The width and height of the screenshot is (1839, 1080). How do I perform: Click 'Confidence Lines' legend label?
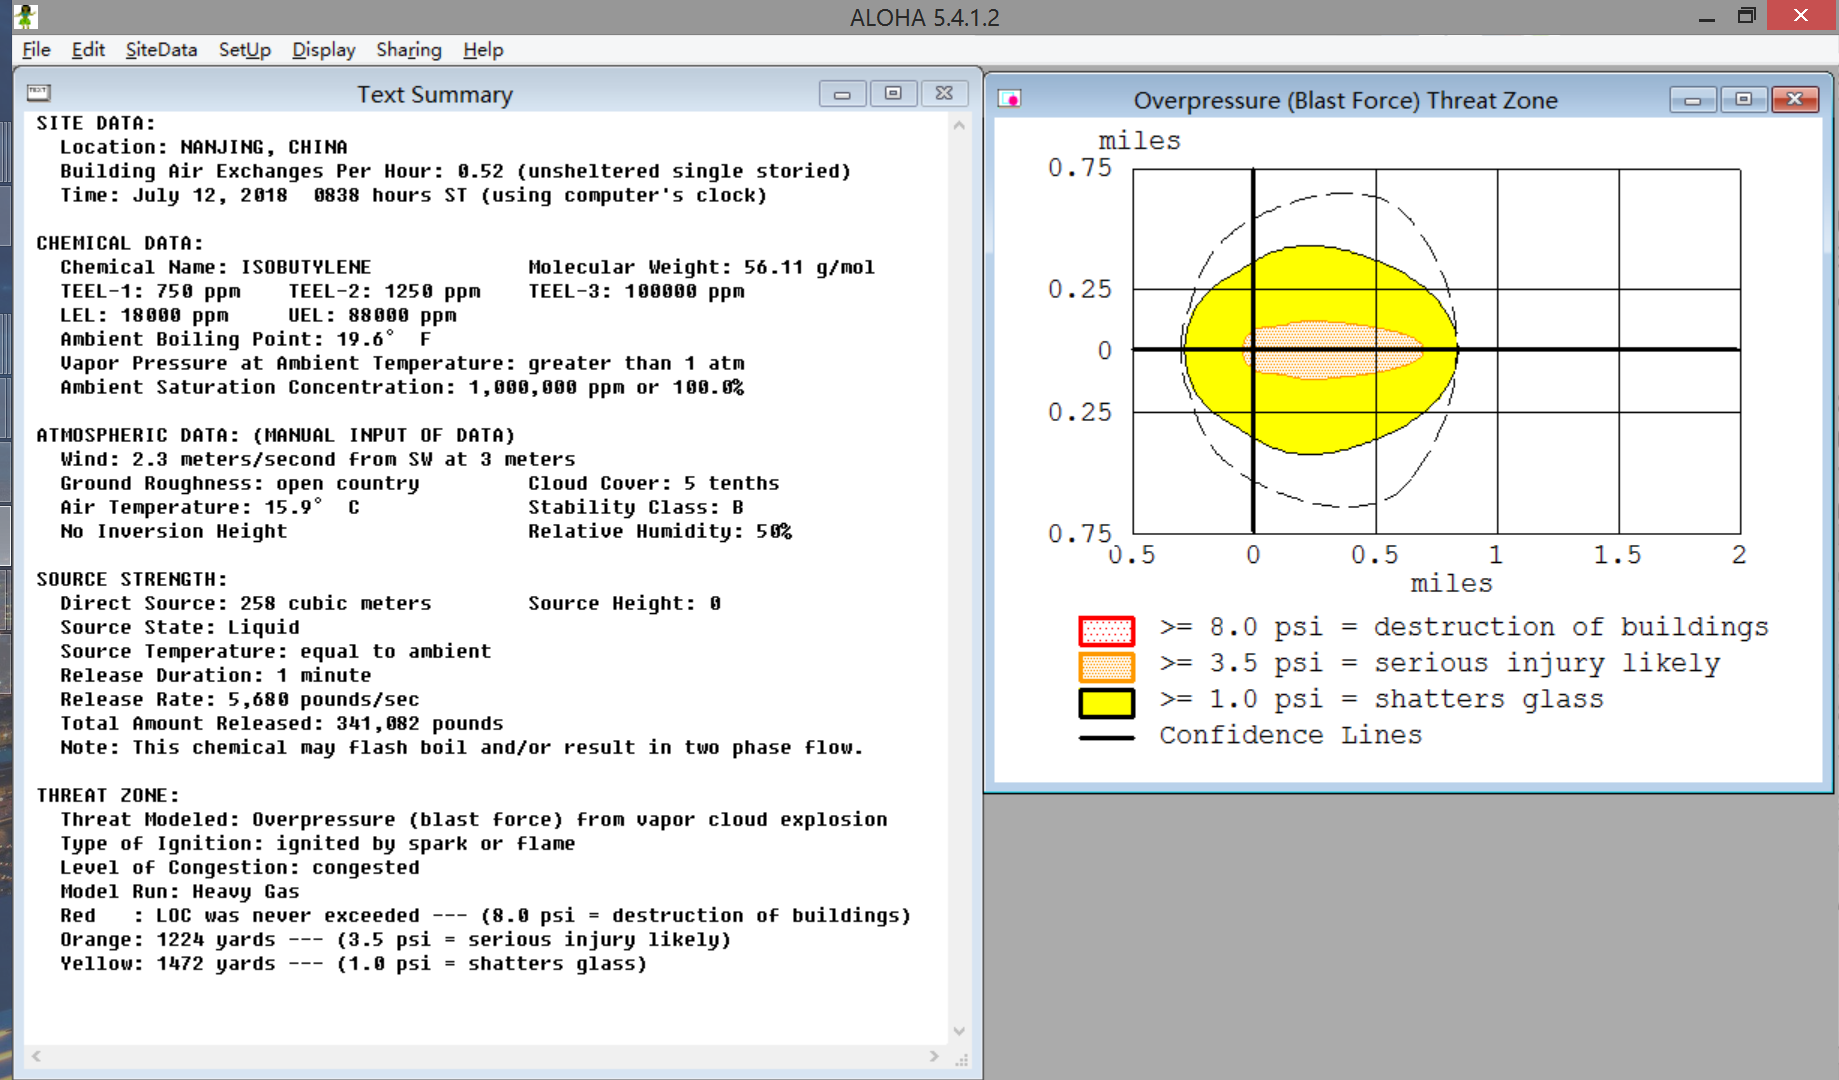[x=1290, y=735]
